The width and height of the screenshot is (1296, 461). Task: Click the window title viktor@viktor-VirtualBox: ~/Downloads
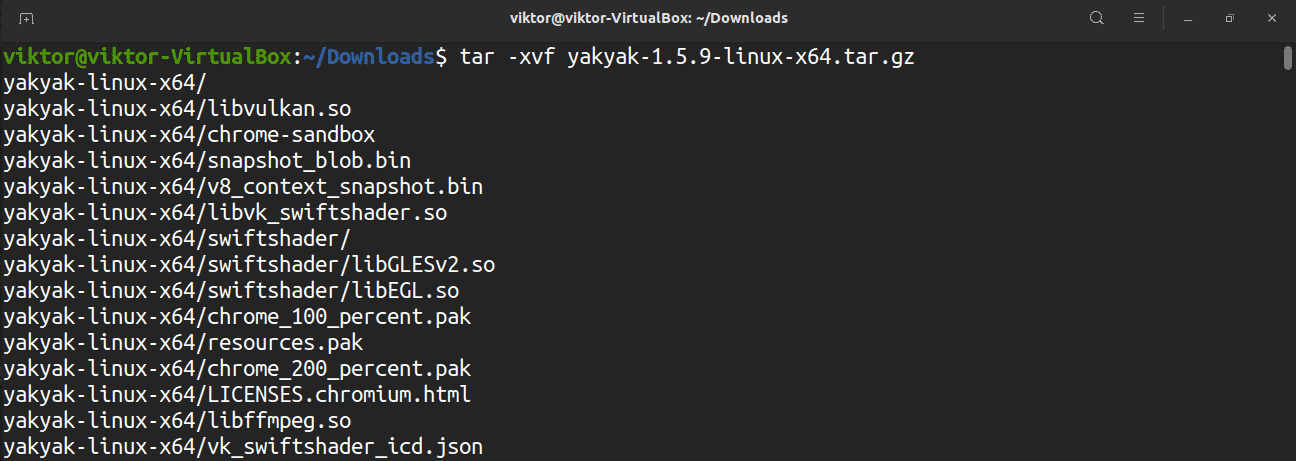coord(647,18)
